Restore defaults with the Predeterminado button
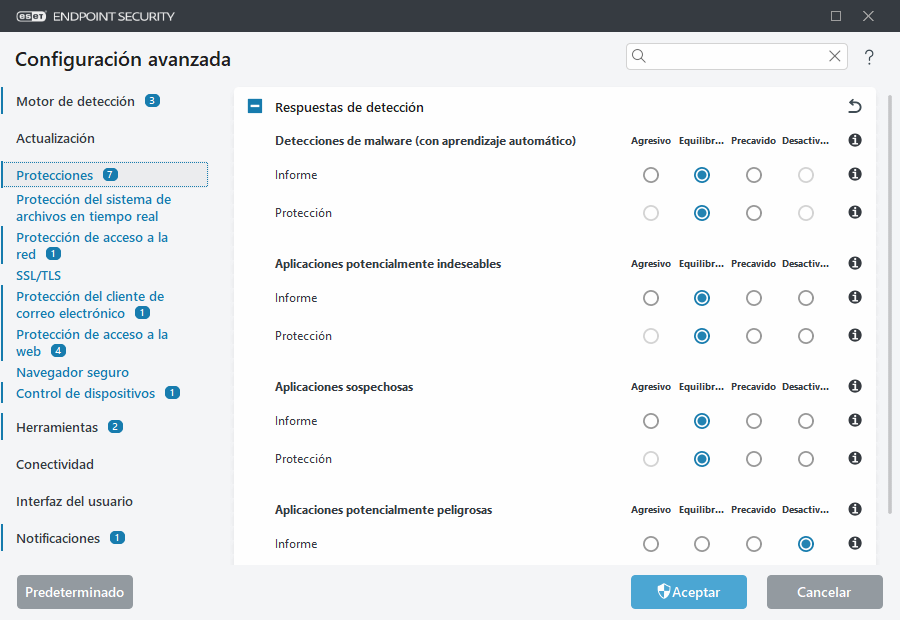The width and height of the screenshot is (900, 620). (x=74, y=591)
